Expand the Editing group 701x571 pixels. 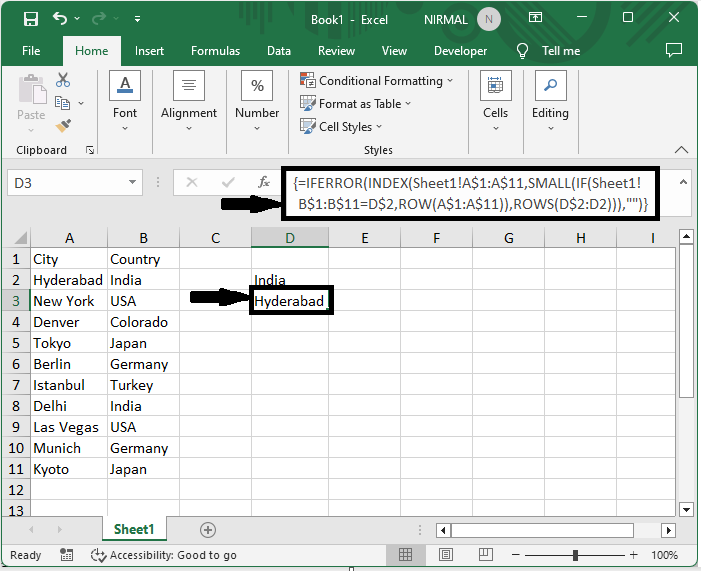click(550, 101)
